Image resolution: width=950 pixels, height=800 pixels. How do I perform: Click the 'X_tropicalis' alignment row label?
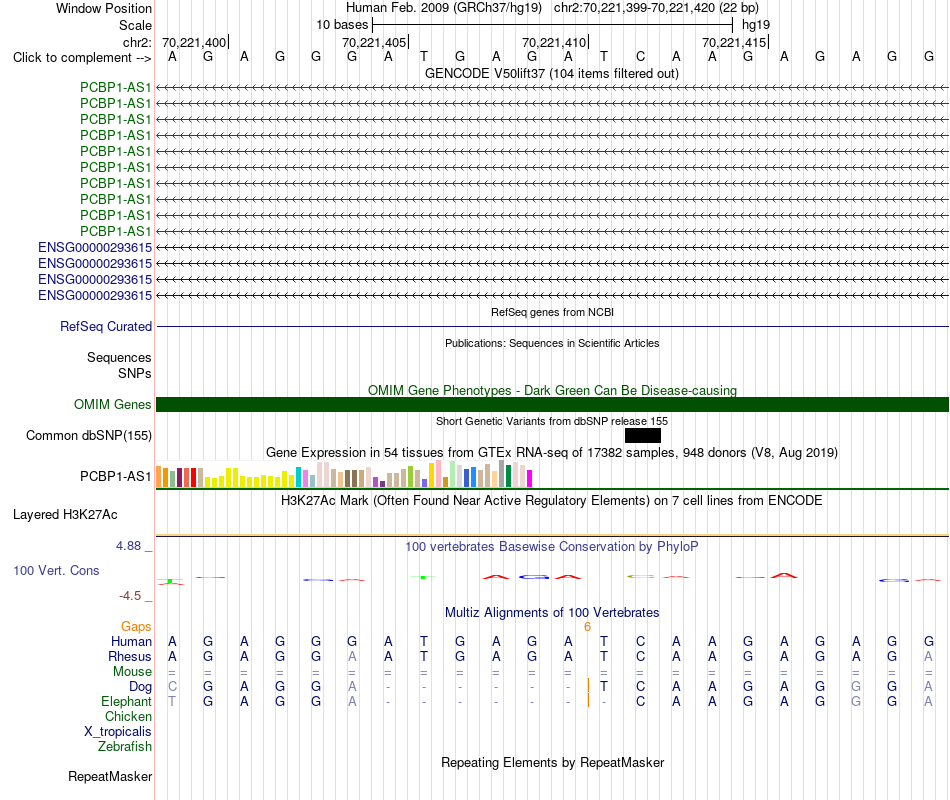tap(118, 732)
